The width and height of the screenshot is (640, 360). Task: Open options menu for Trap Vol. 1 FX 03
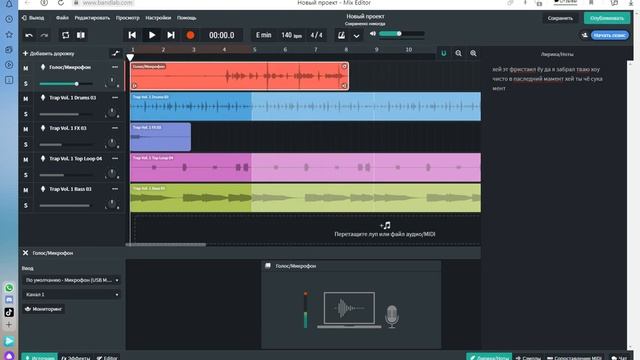tap(115, 128)
